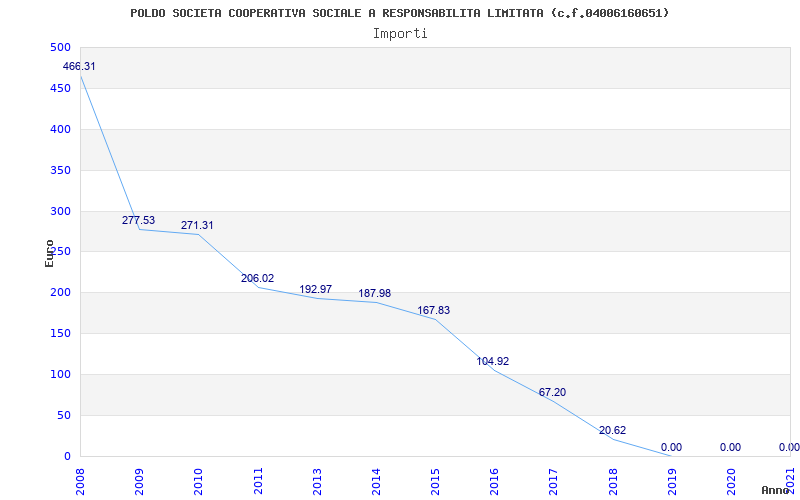Viewport: 800px width, 500px height.
Task: Select the Euro y-axis title
Action: pos(49,253)
